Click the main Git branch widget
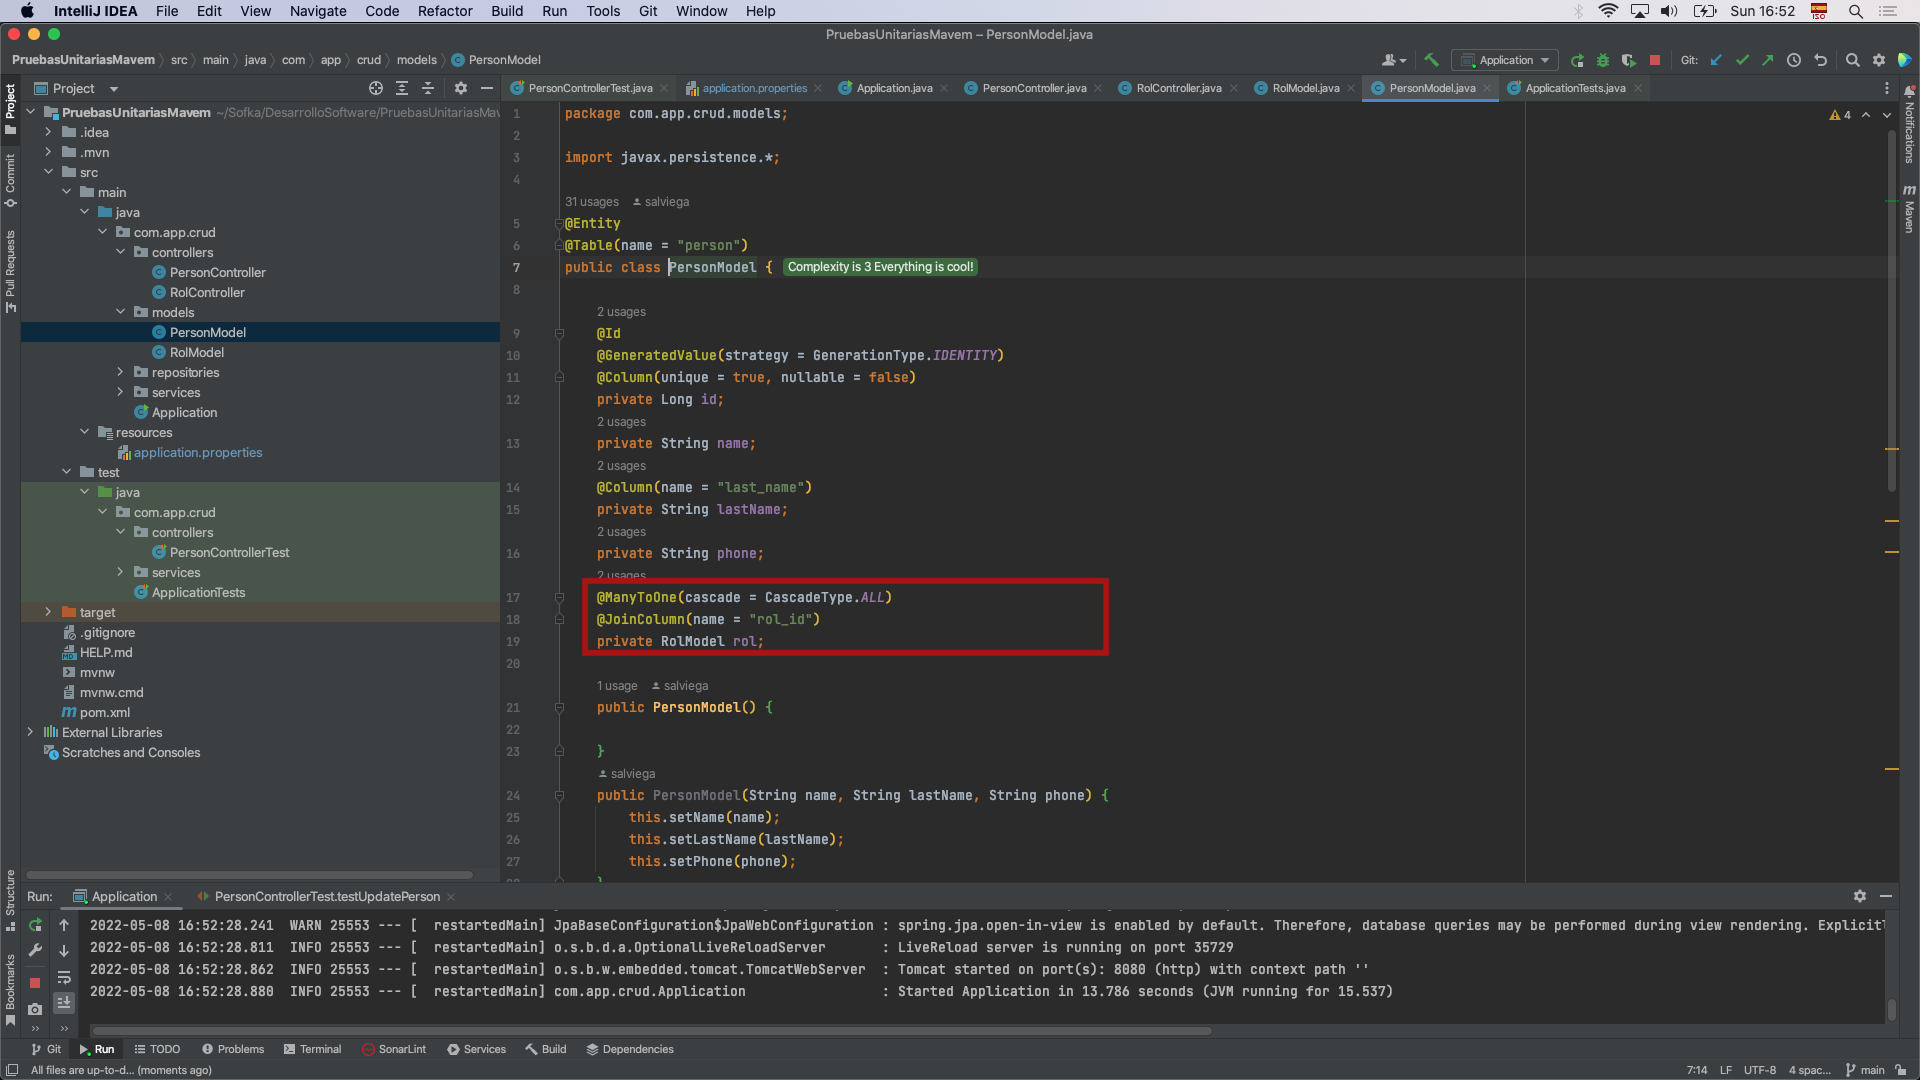This screenshot has height=1080, width=1920. pyautogui.click(x=1865, y=1070)
